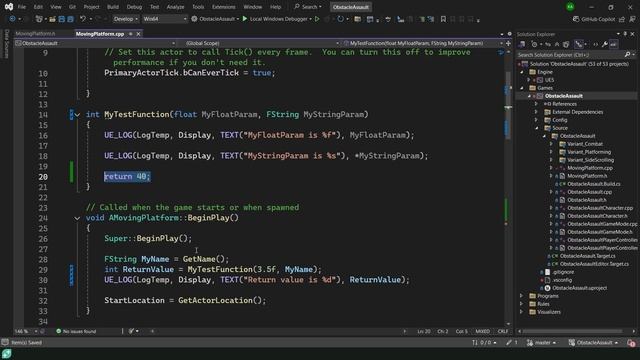Screen dimensions: 640x360
Task: Toggle Solution Explorer Preview Selected Items button
Action: (x=613, y=44)
